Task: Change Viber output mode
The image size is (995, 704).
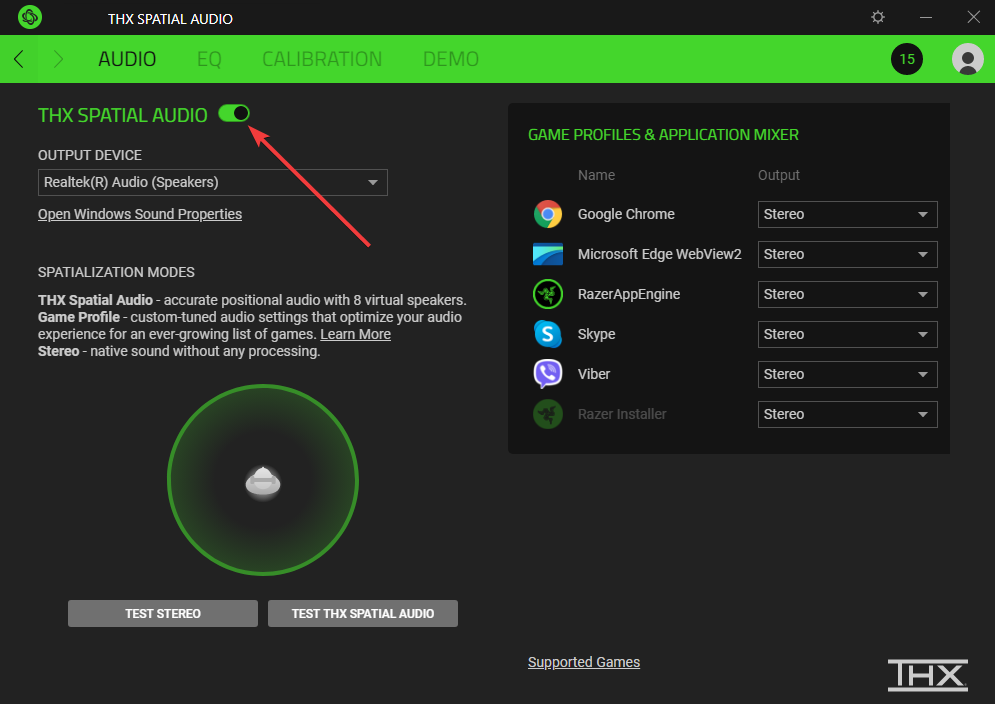Action: pos(847,375)
